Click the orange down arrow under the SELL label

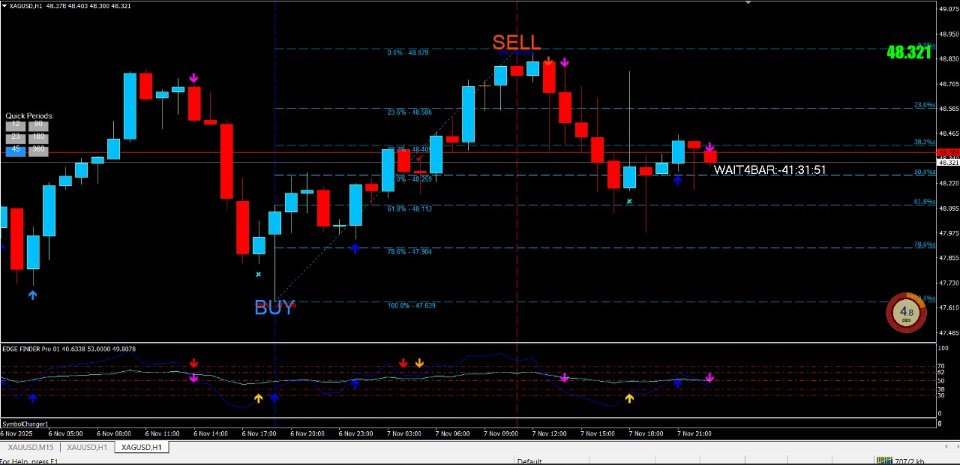pos(549,61)
